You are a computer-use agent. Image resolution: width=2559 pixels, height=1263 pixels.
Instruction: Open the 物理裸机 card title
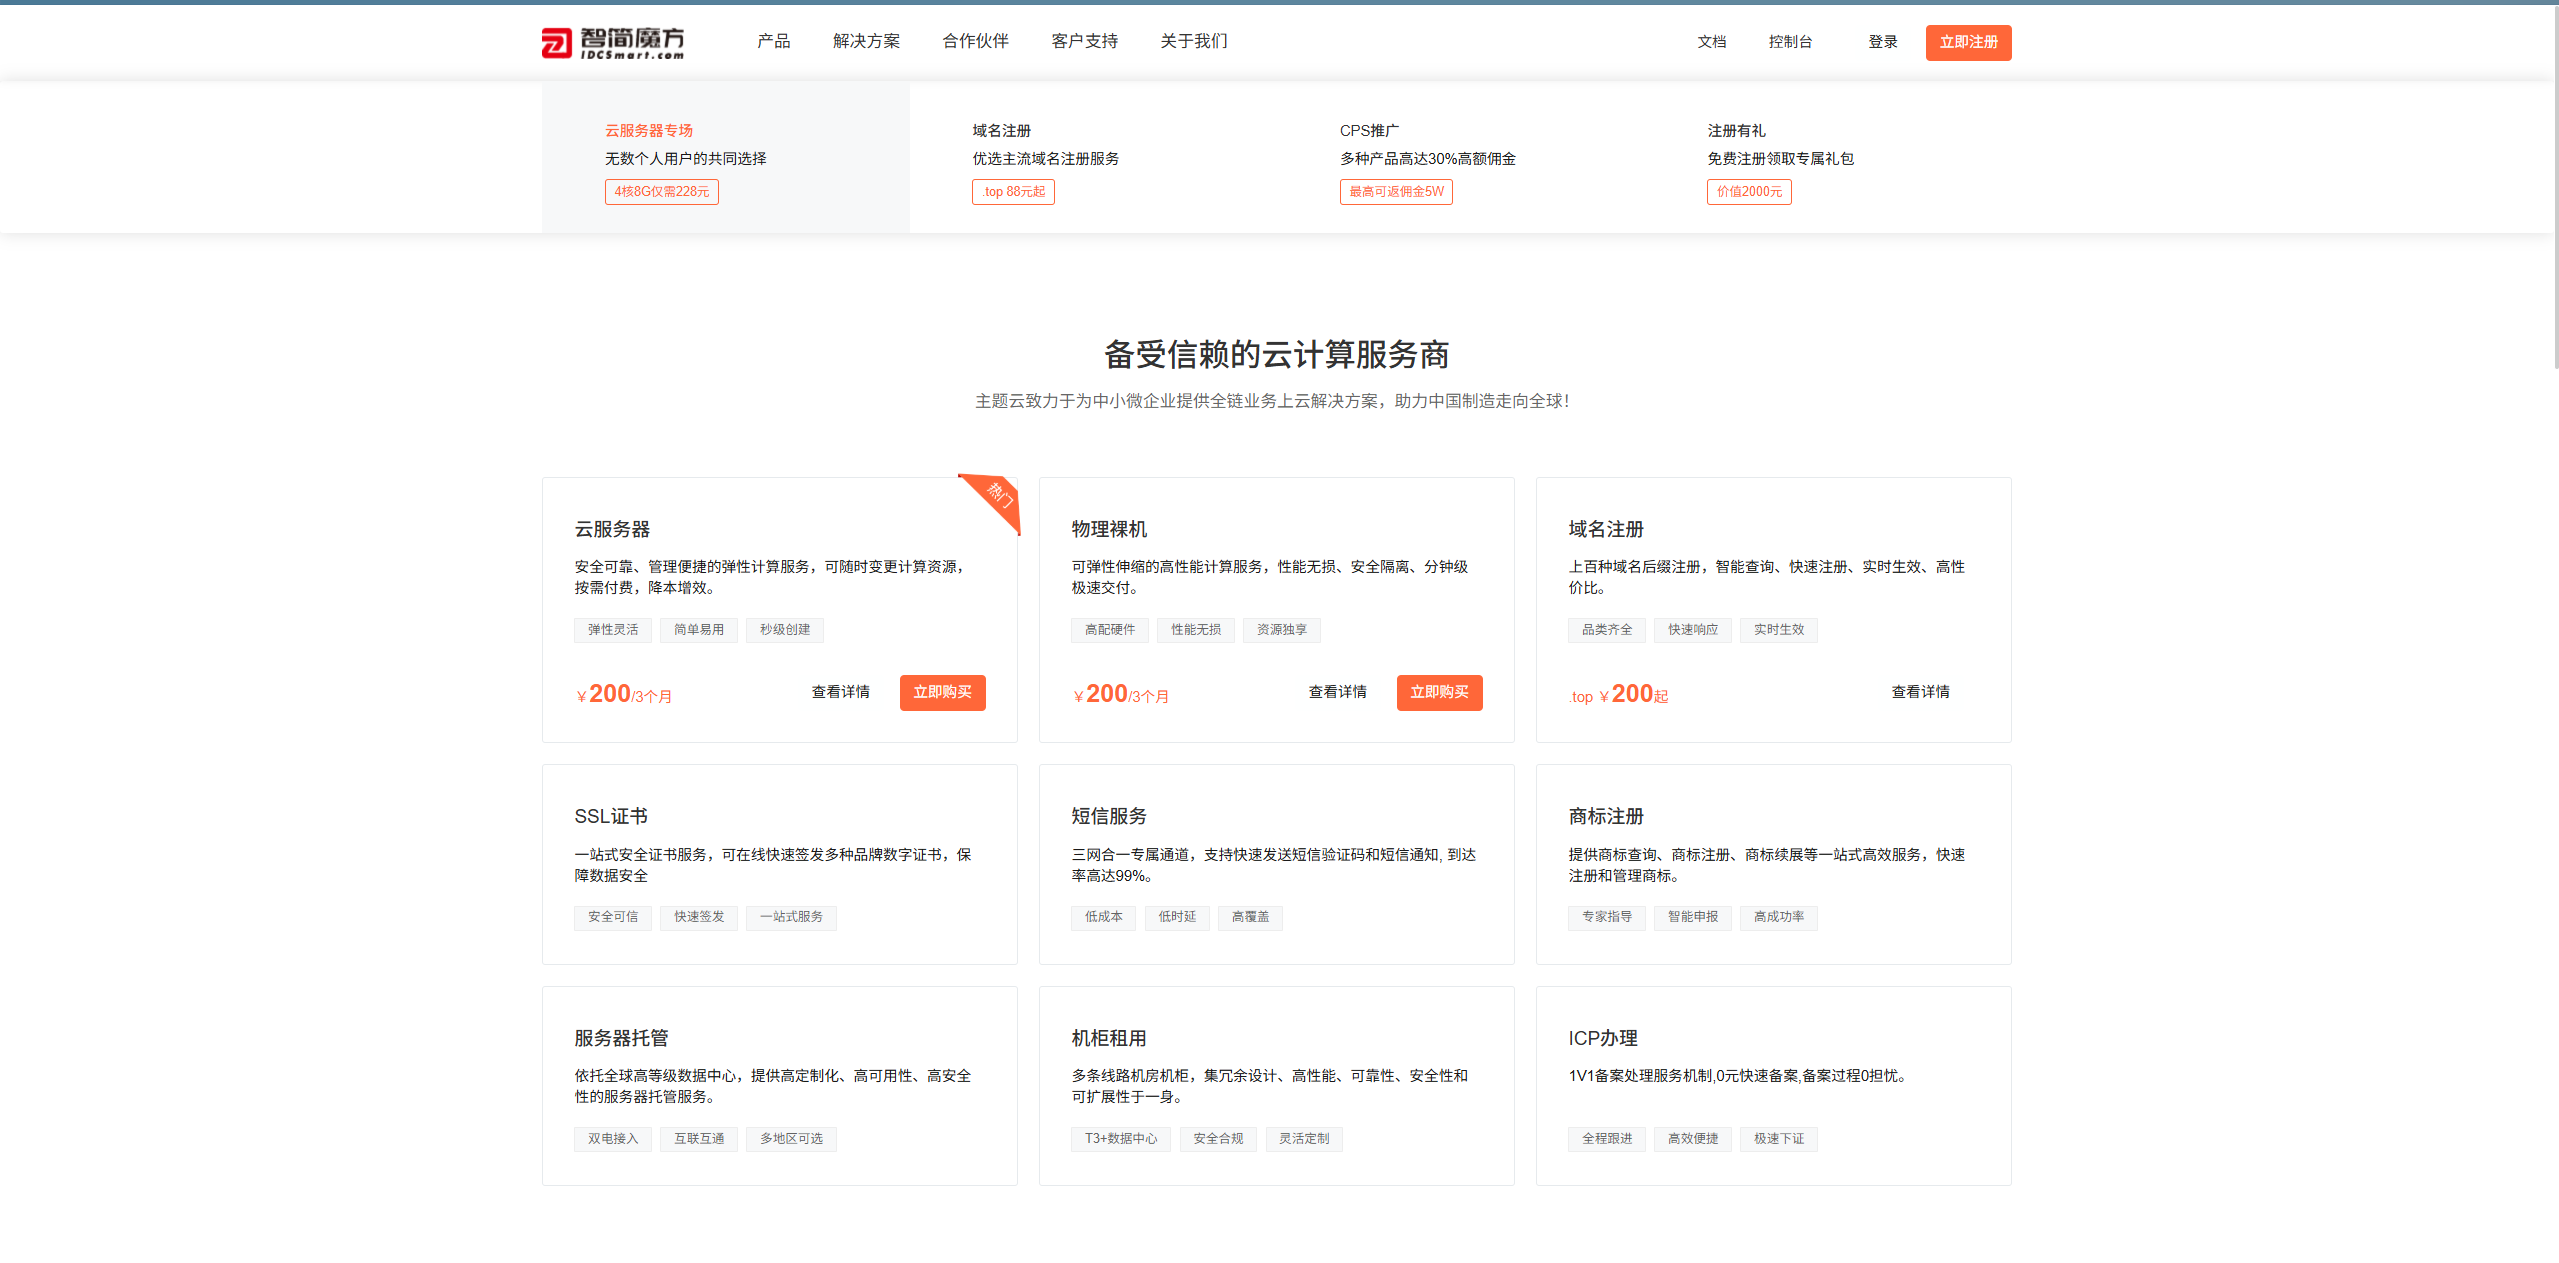1109,529
